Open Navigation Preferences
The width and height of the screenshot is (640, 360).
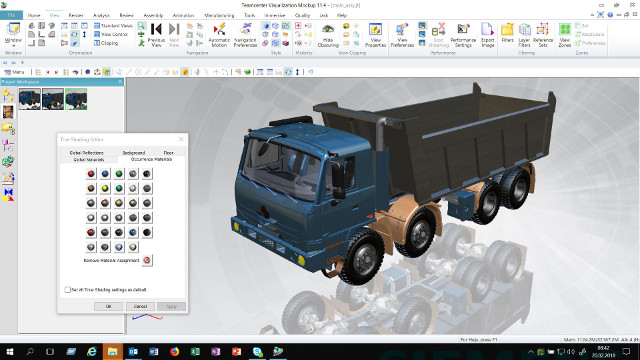coord(245,35)
